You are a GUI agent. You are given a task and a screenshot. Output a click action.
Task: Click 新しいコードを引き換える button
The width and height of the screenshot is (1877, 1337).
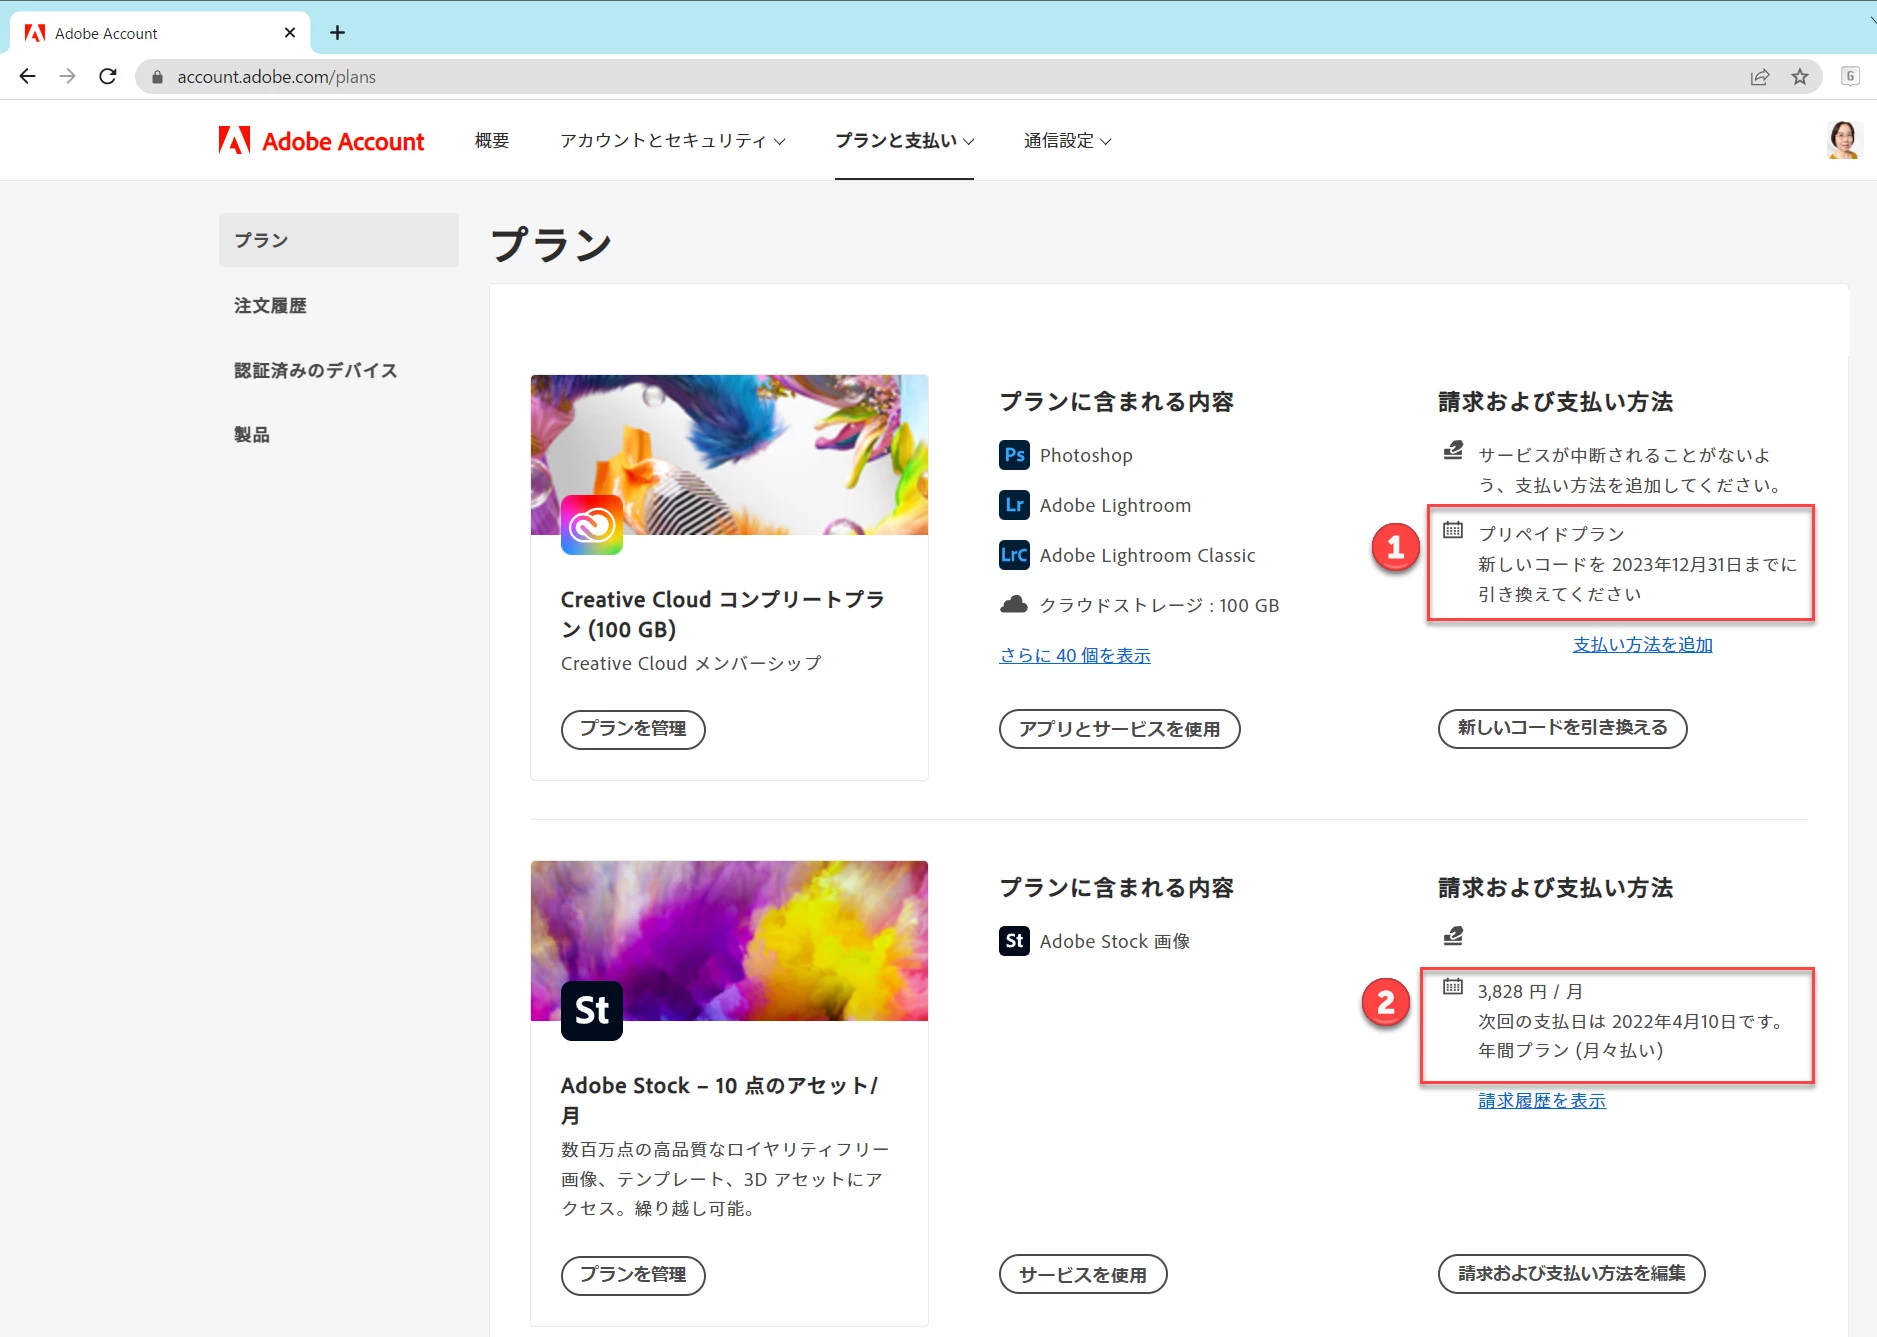(1562, 729)
